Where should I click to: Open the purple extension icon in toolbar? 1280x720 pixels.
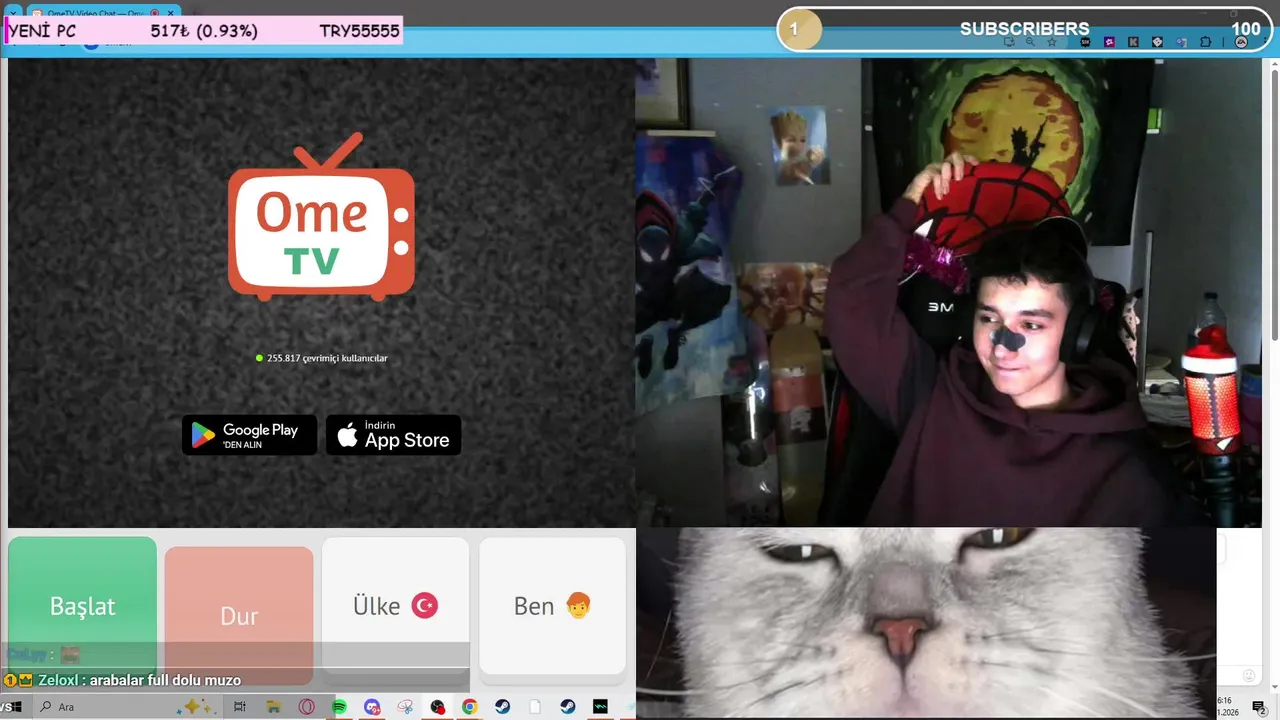tap(1109, 42)
